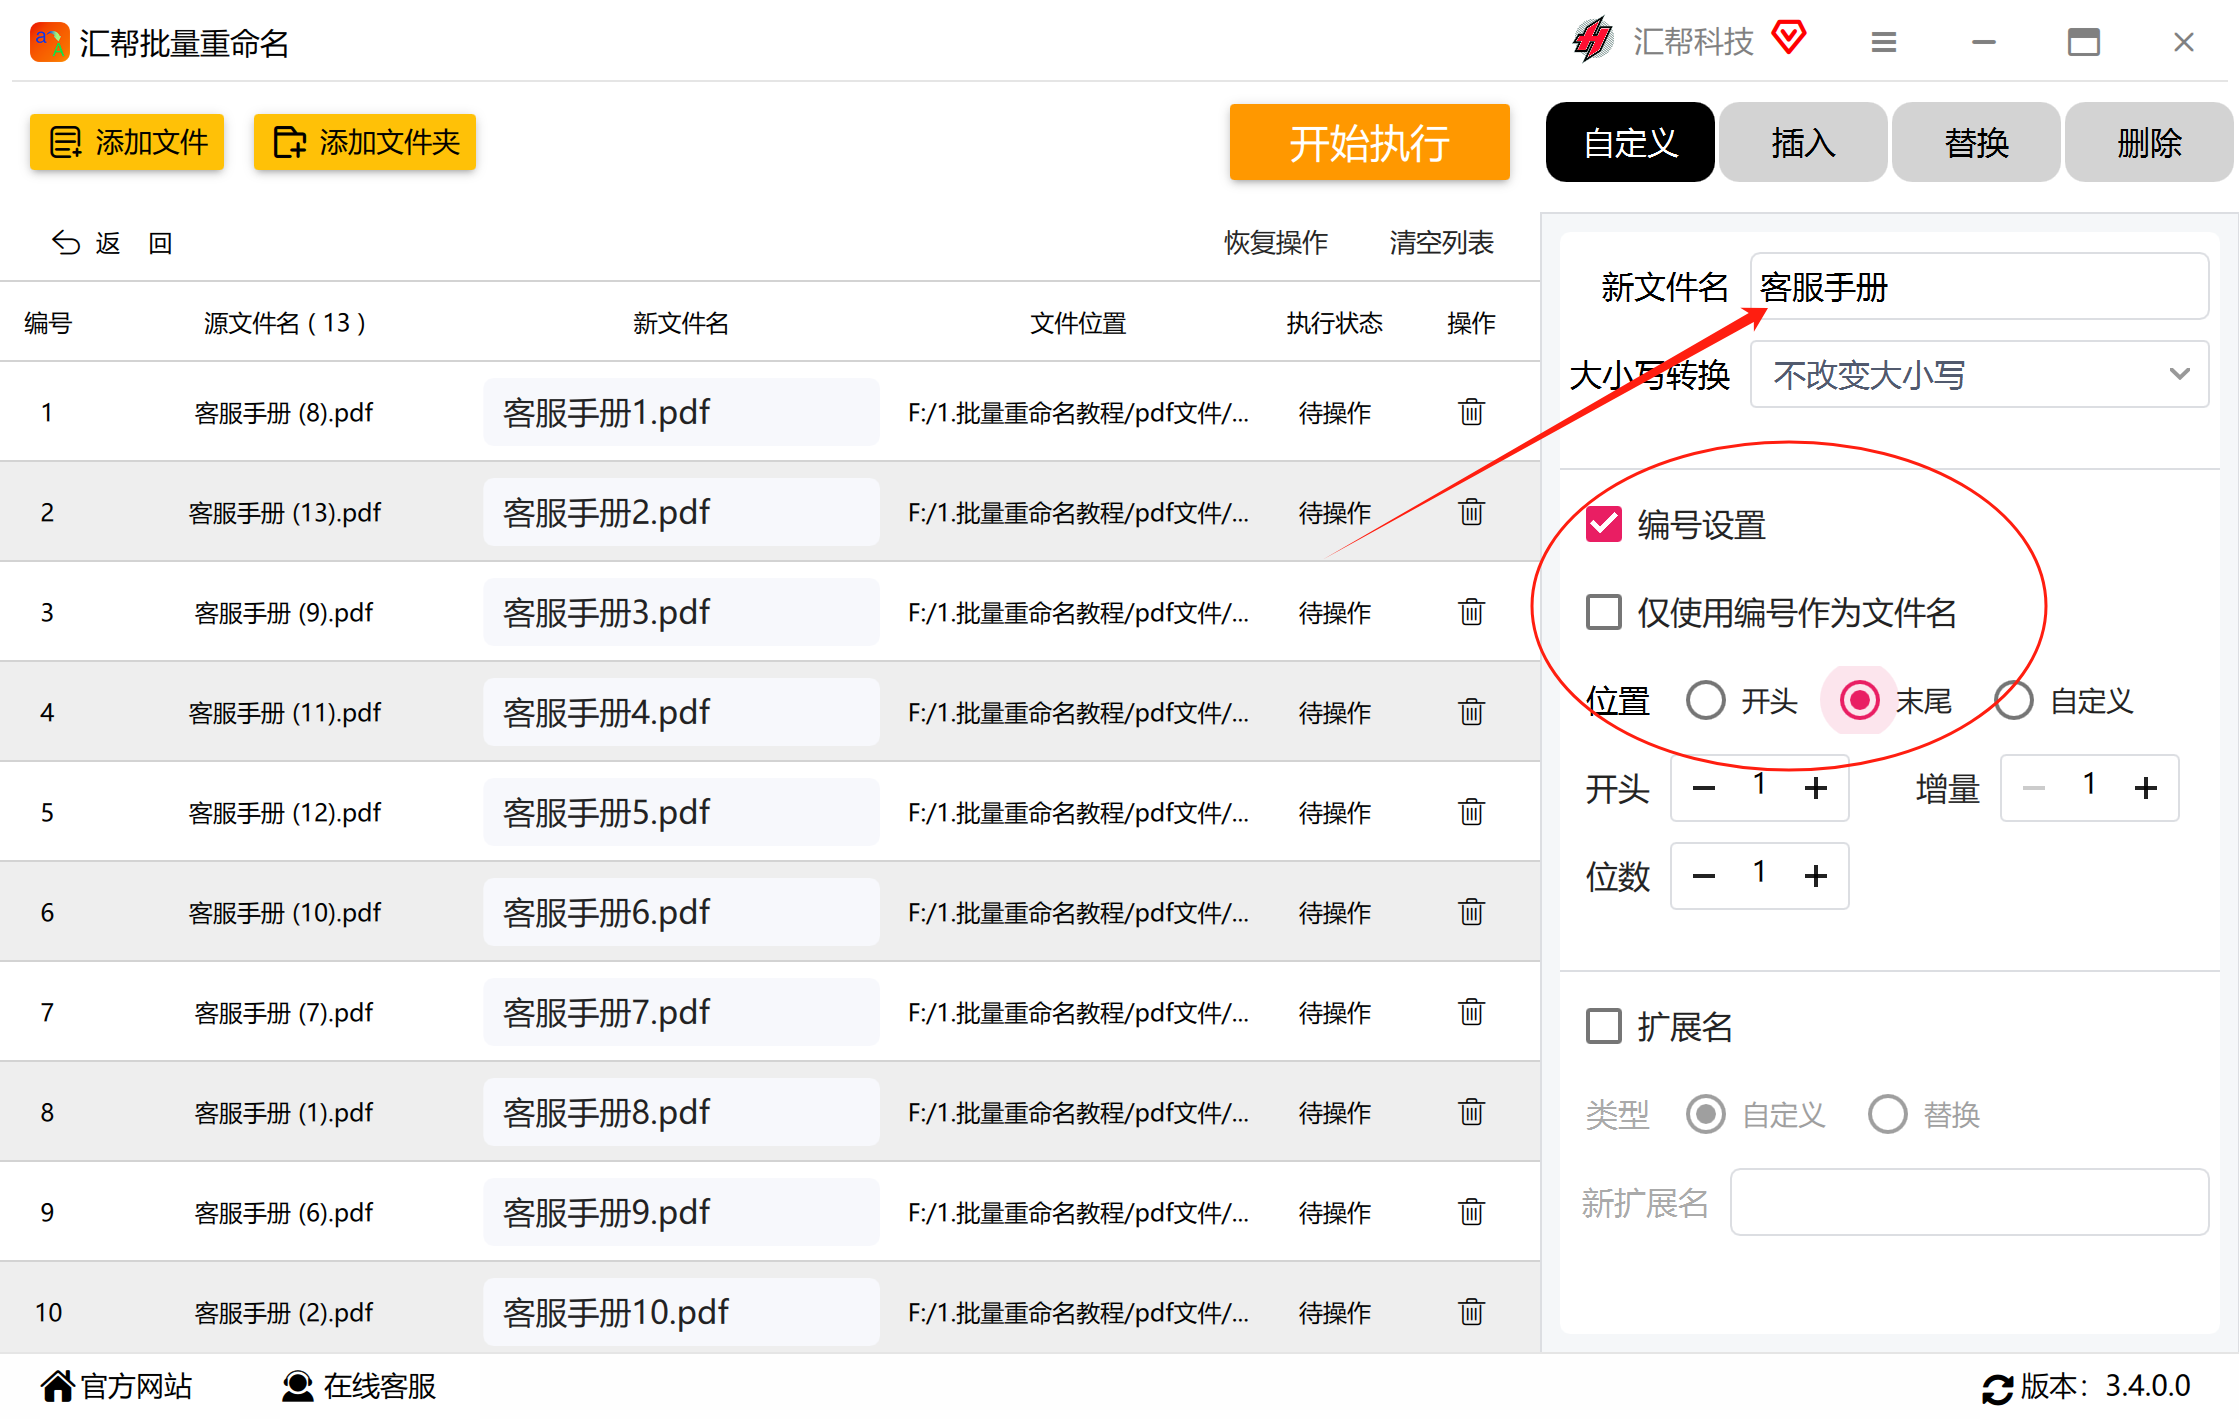Image resolution: width=2239 pixels, height=1419 pixels.
Task: Remove 客服手册 (2).pdf with trash icon
Action: 1471,1312
